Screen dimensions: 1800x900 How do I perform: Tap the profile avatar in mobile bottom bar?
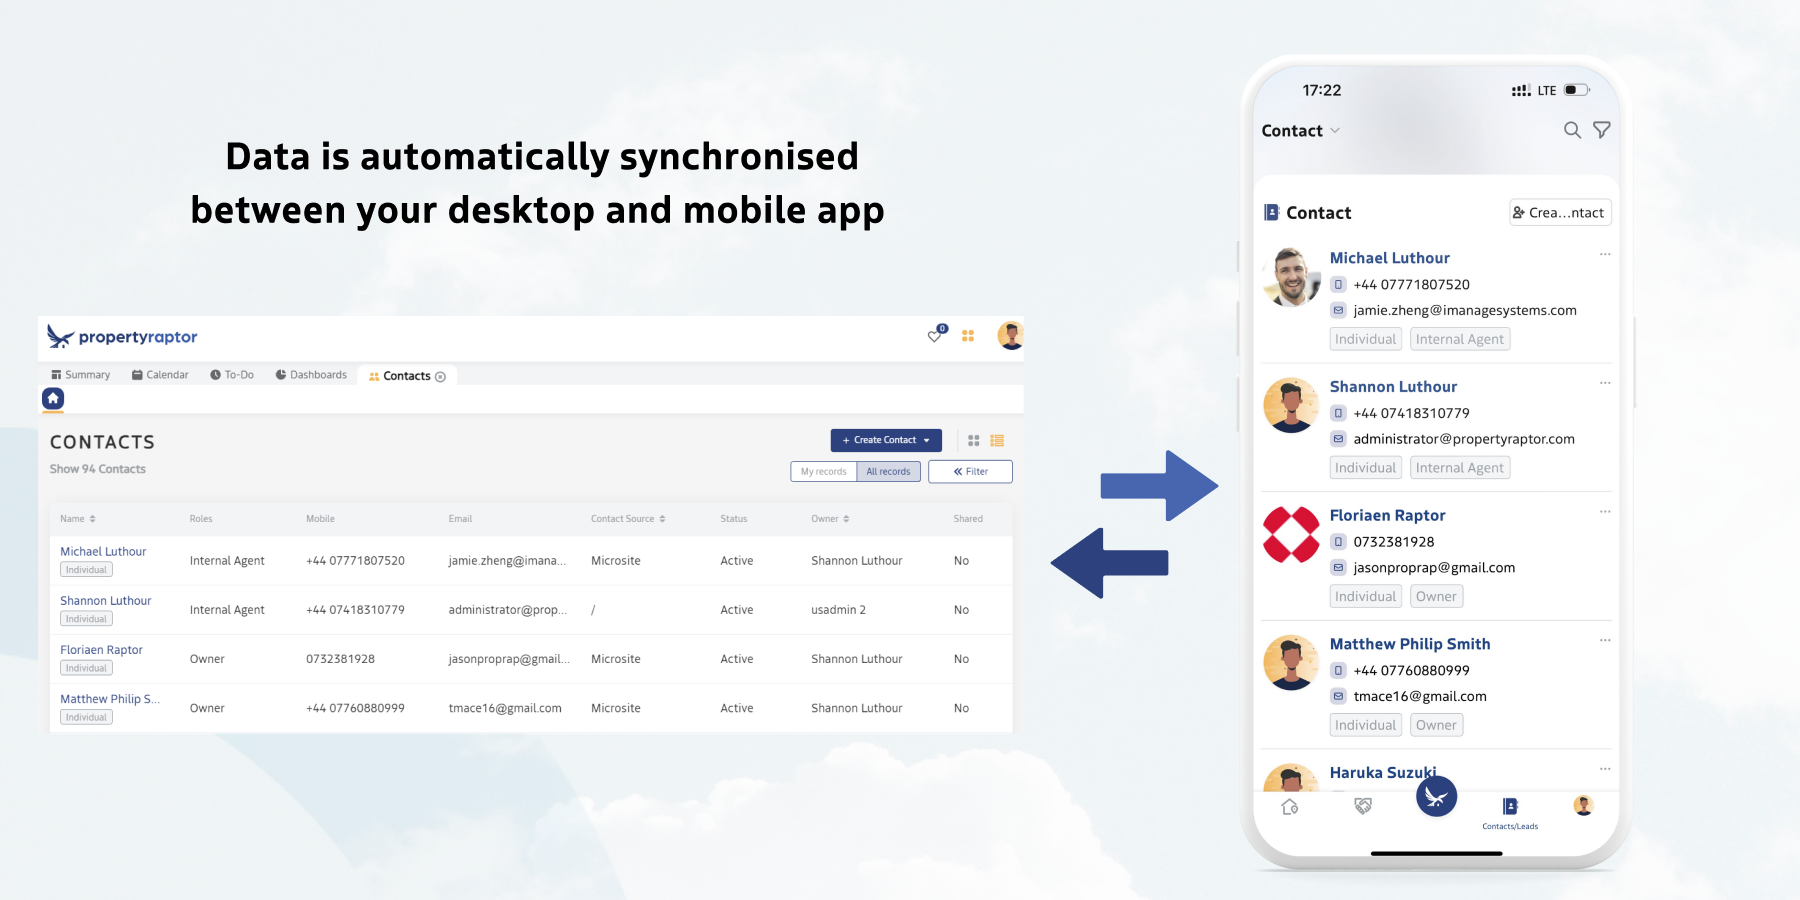(x=1583, y=806)
